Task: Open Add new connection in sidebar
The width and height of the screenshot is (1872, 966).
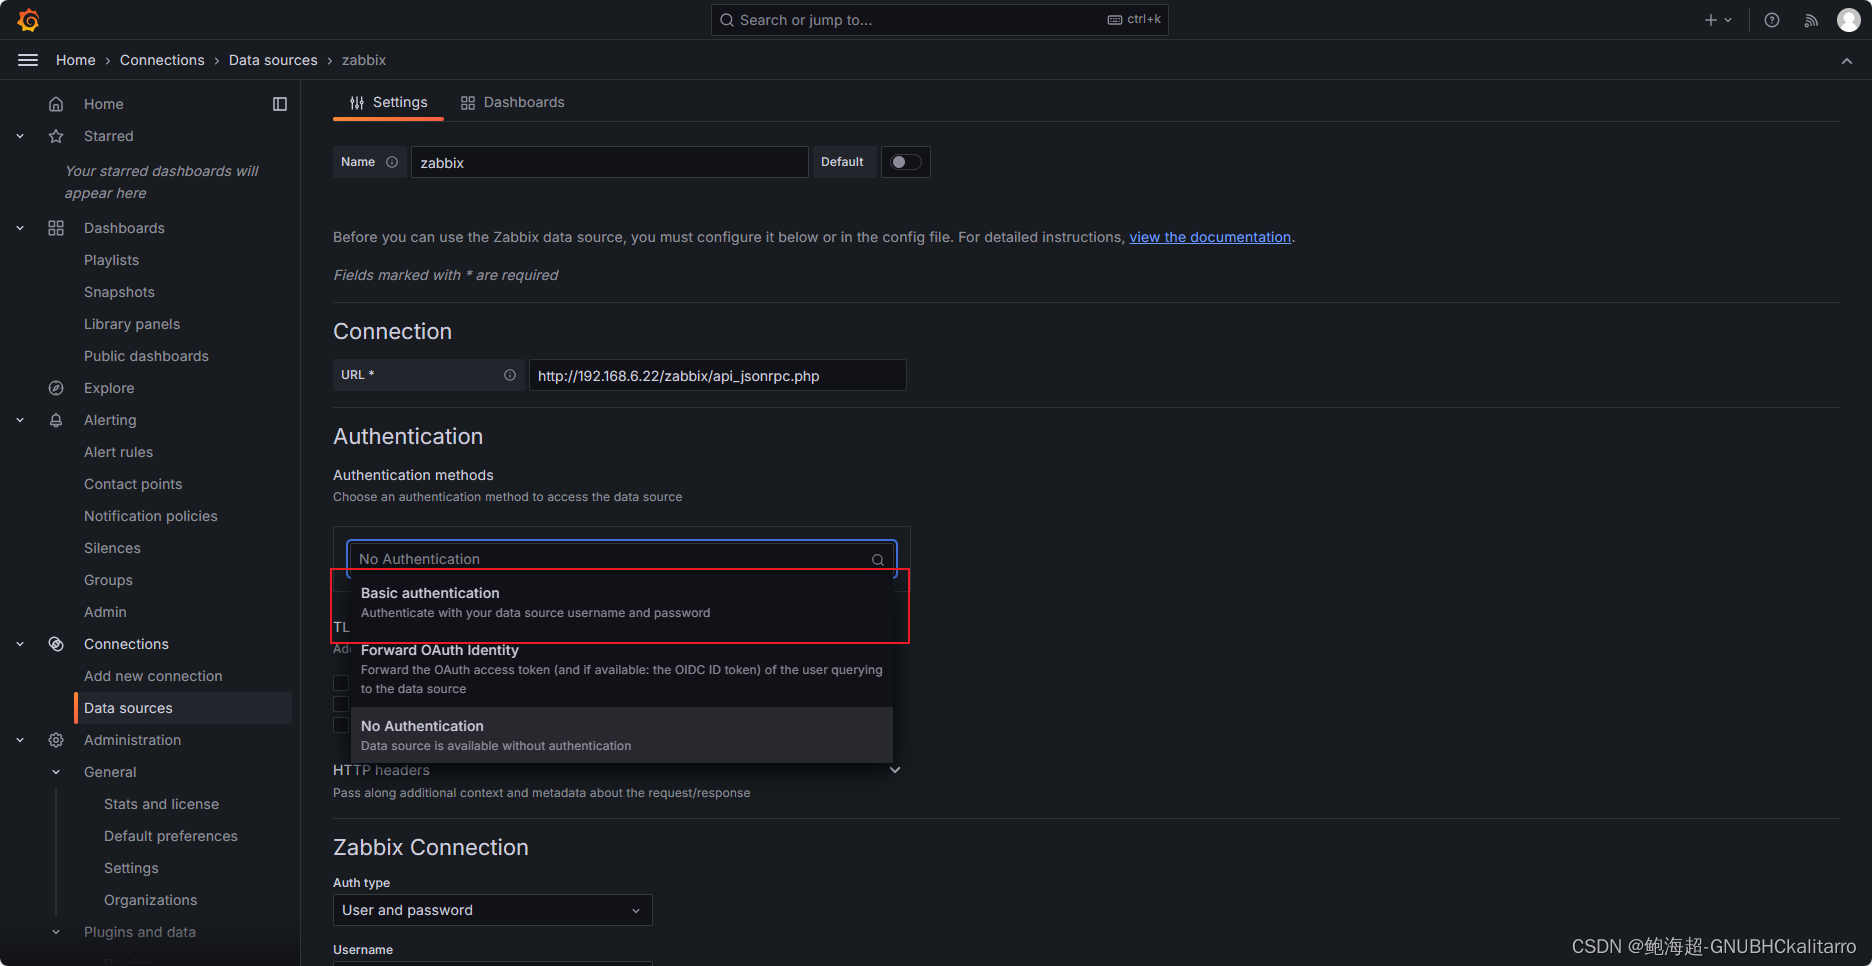Action: pos(153,676)
